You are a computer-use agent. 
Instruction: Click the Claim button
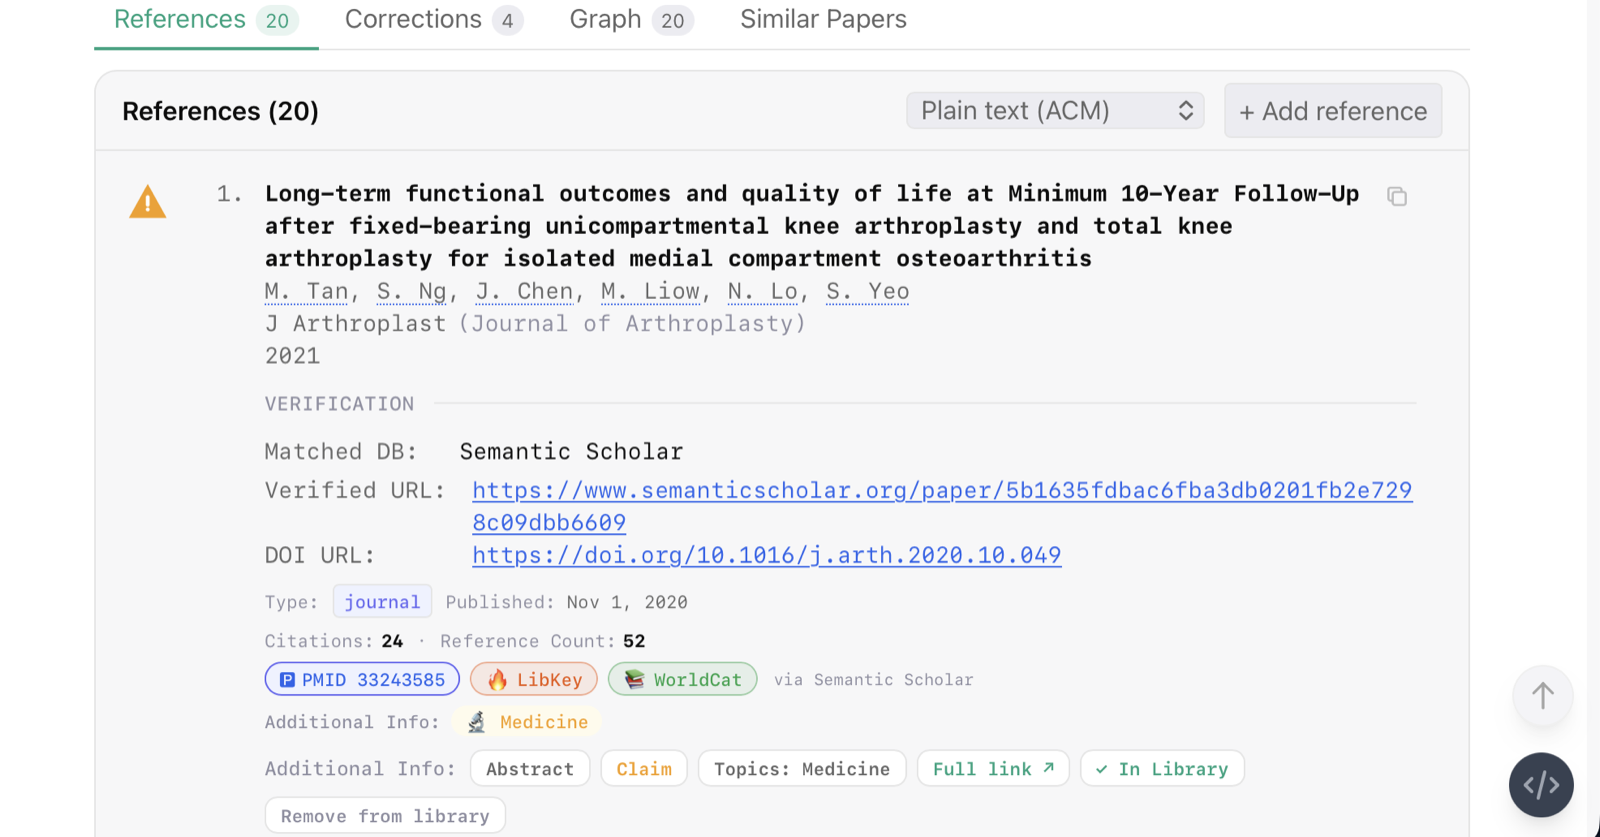(x=644, y=768)
